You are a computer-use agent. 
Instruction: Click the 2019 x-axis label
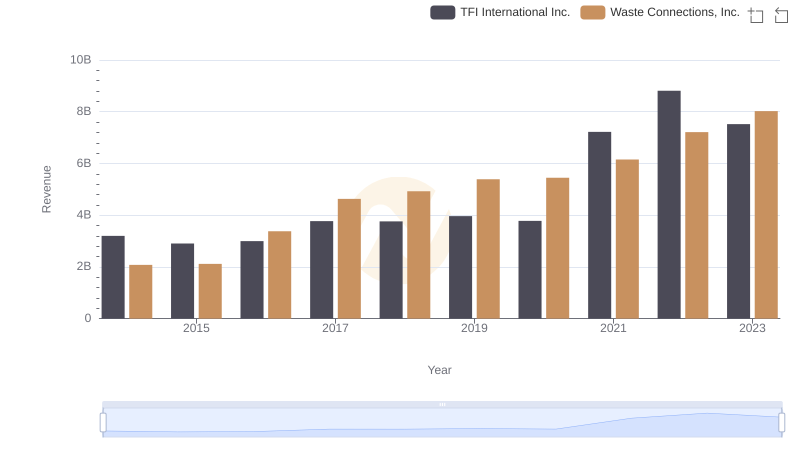pyautogui.click(x=474, y=328)
